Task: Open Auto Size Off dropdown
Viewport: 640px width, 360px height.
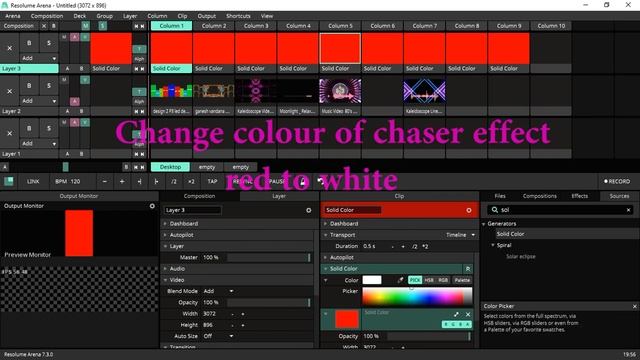Action: click(x=219, y=336)
